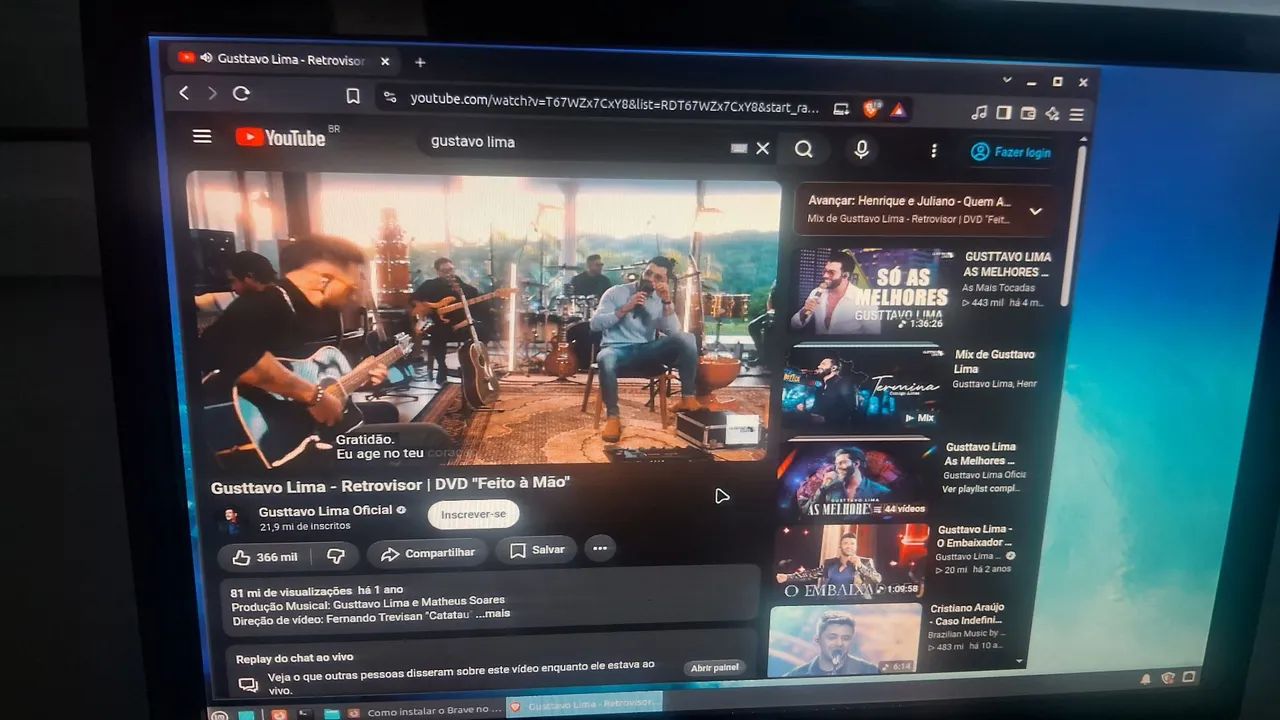Open Brave Wallet icon
Screen dimensions: 1280x720
(x=1028, y=114)
